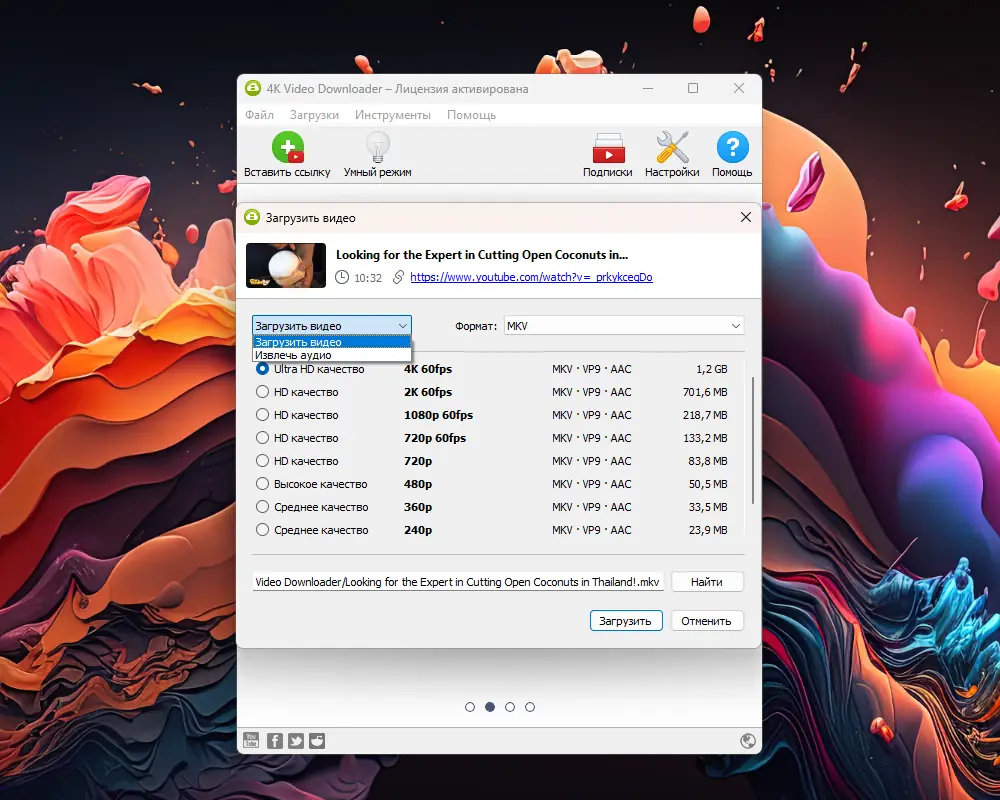The image size is (1000, 800).
Task: Click the YouTube icon in footer
Action: pyautogui.click(x=251, y=740)
